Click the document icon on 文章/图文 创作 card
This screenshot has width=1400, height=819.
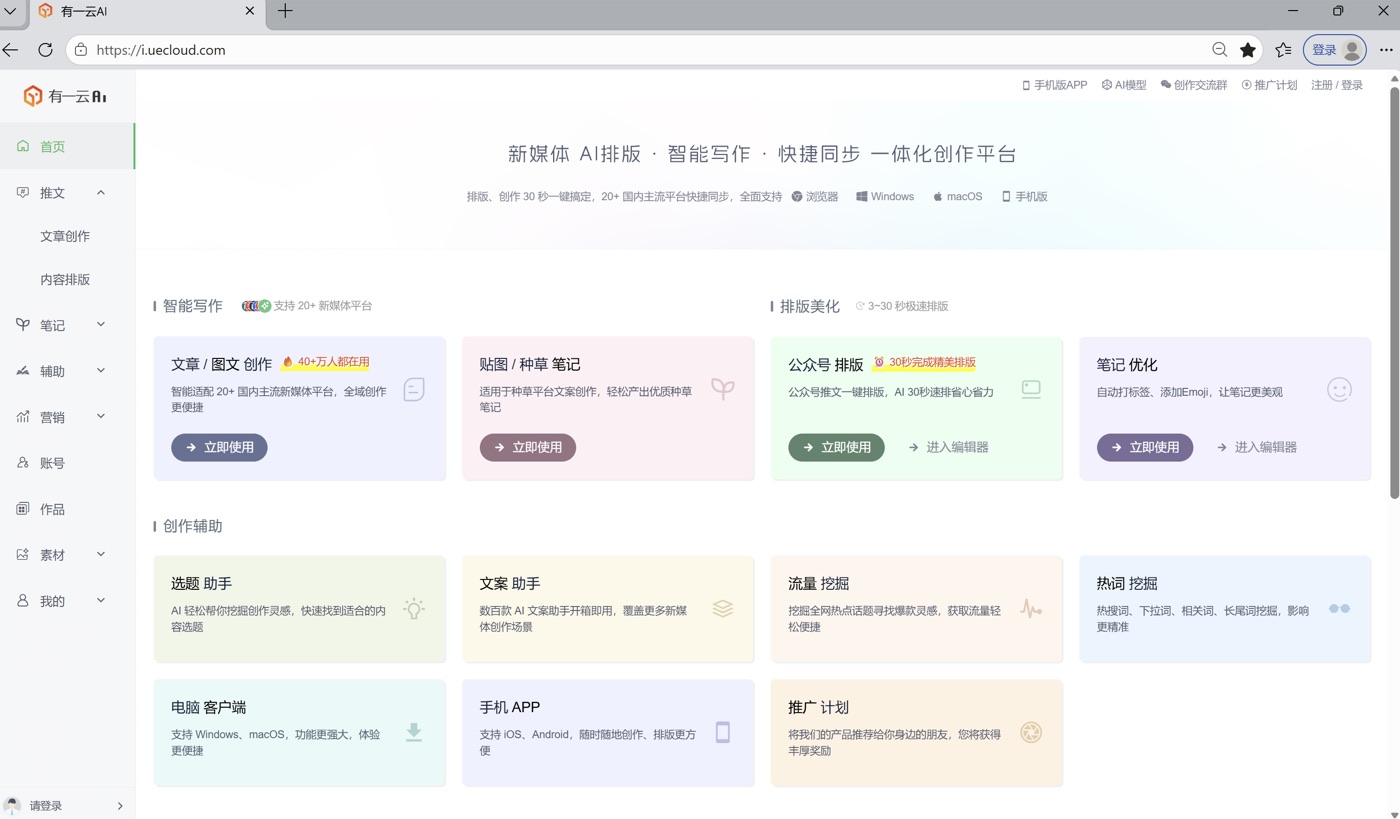point(414,389)
